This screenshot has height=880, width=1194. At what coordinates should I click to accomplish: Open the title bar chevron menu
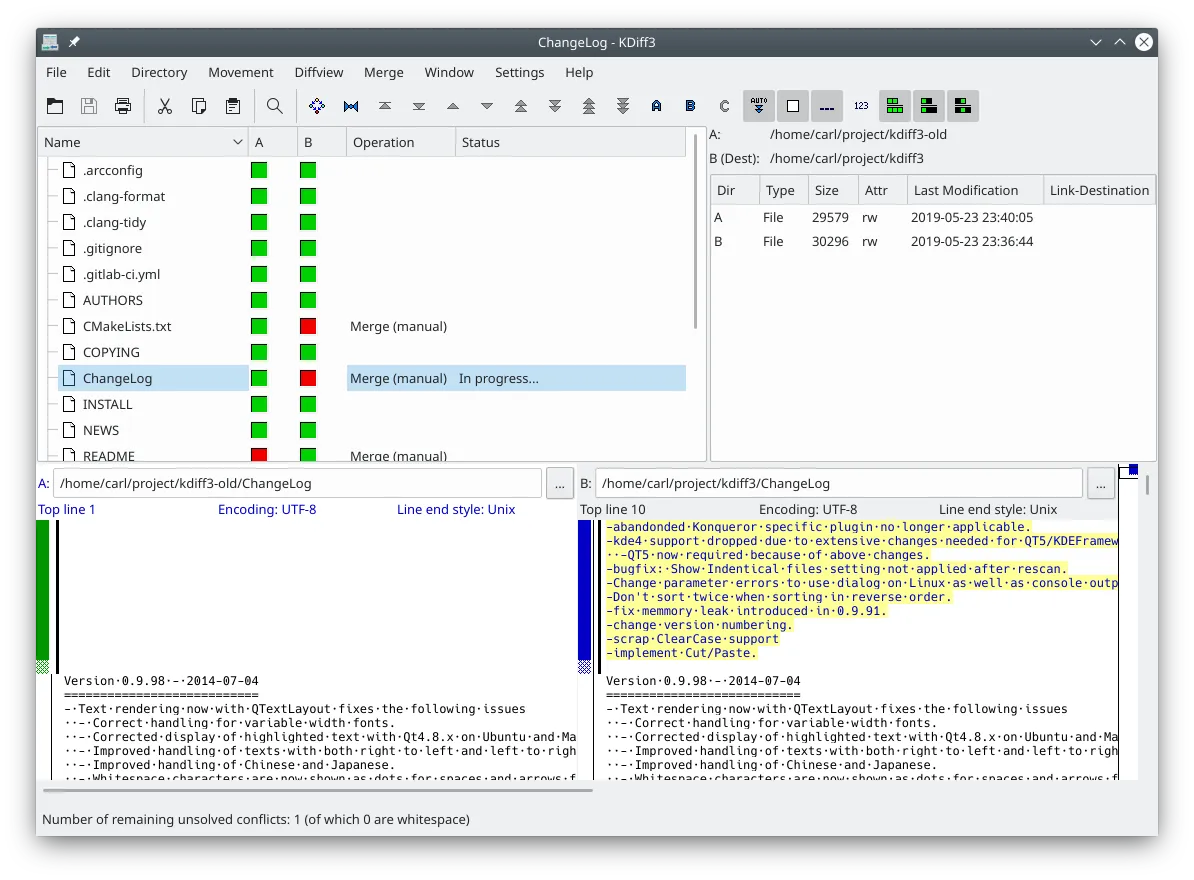tap(1096, 42)
